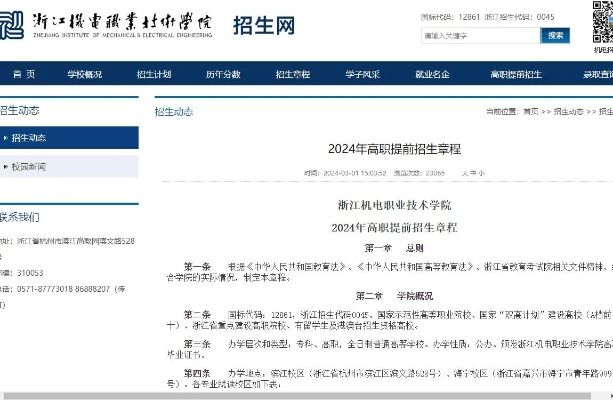613x400 pixels.
Task: Select 招生章程 in the navigation bar
Action: pyautogui.click(x=293, y=75)
